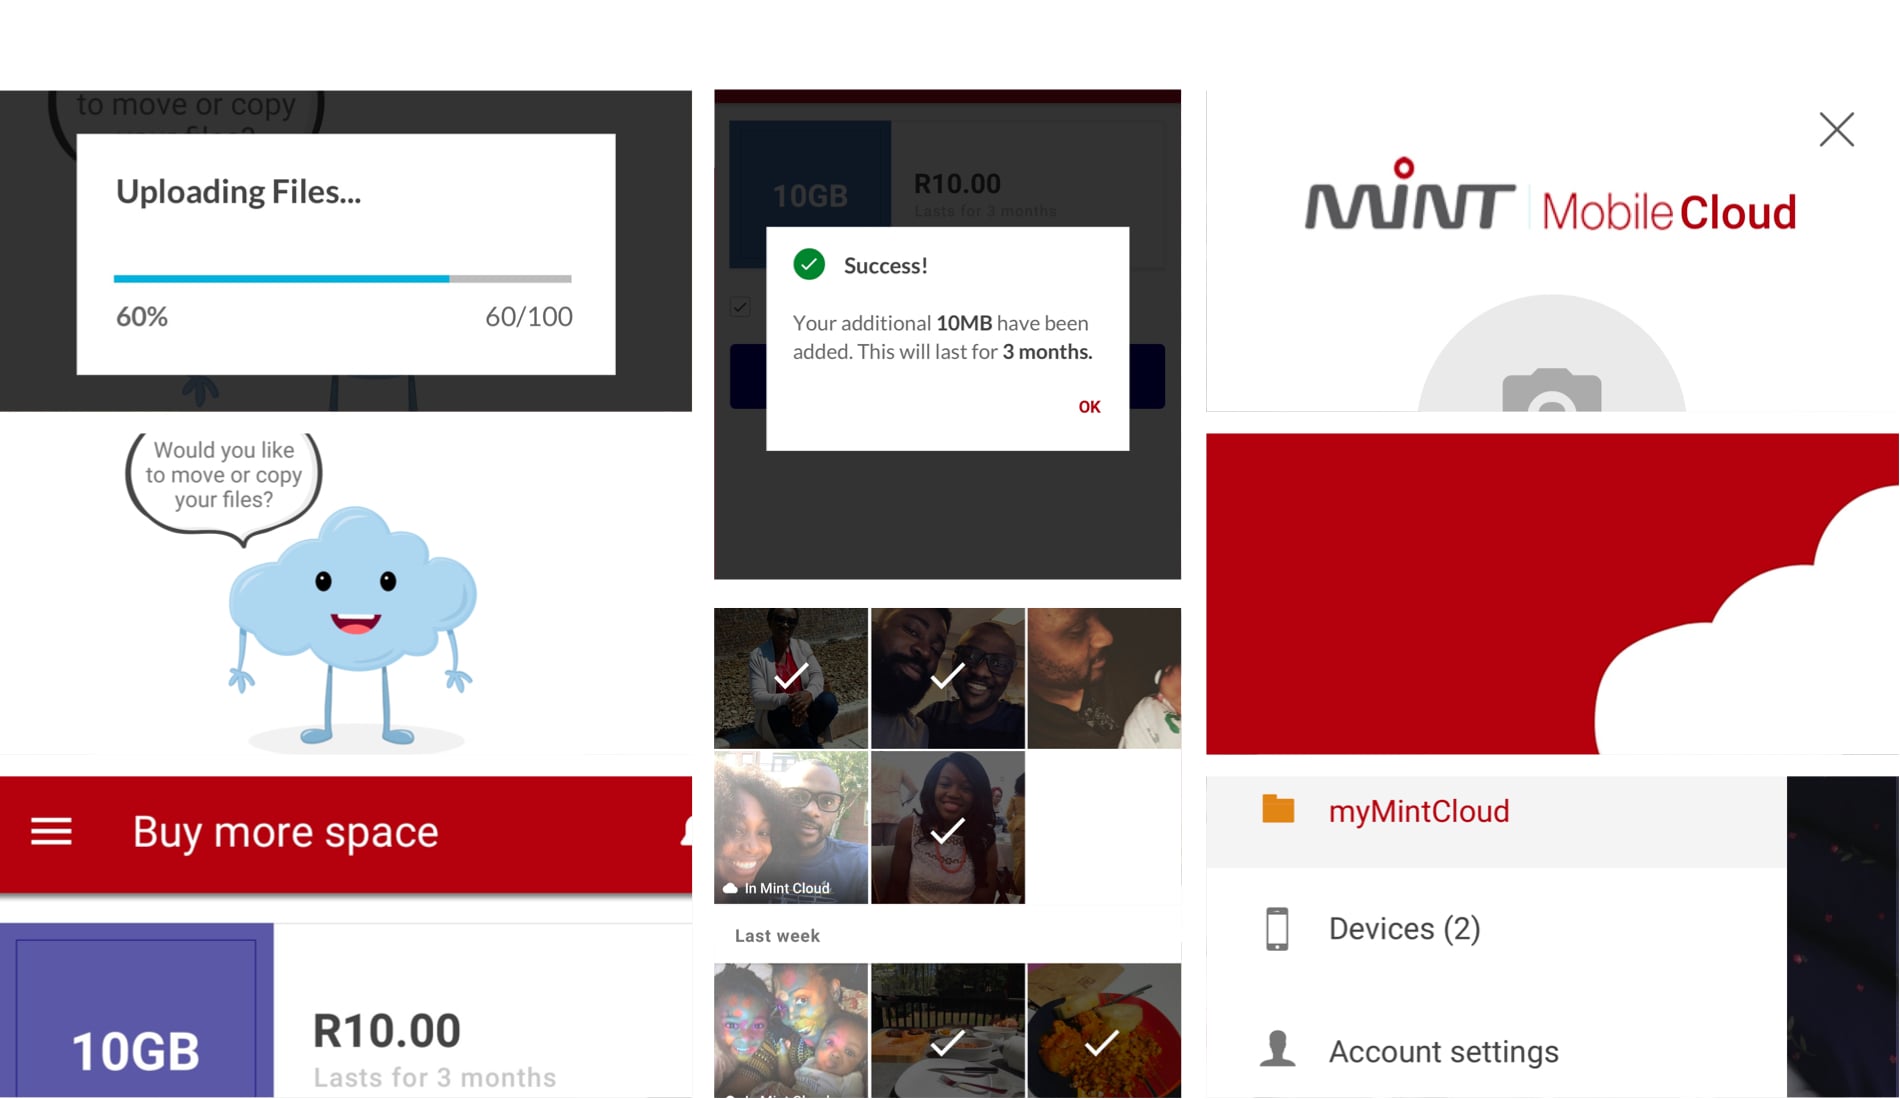Viewport: 1900px width, 1099px height.
Task: Click the In Mint Cloud badge icon
Action: (730, 888)
